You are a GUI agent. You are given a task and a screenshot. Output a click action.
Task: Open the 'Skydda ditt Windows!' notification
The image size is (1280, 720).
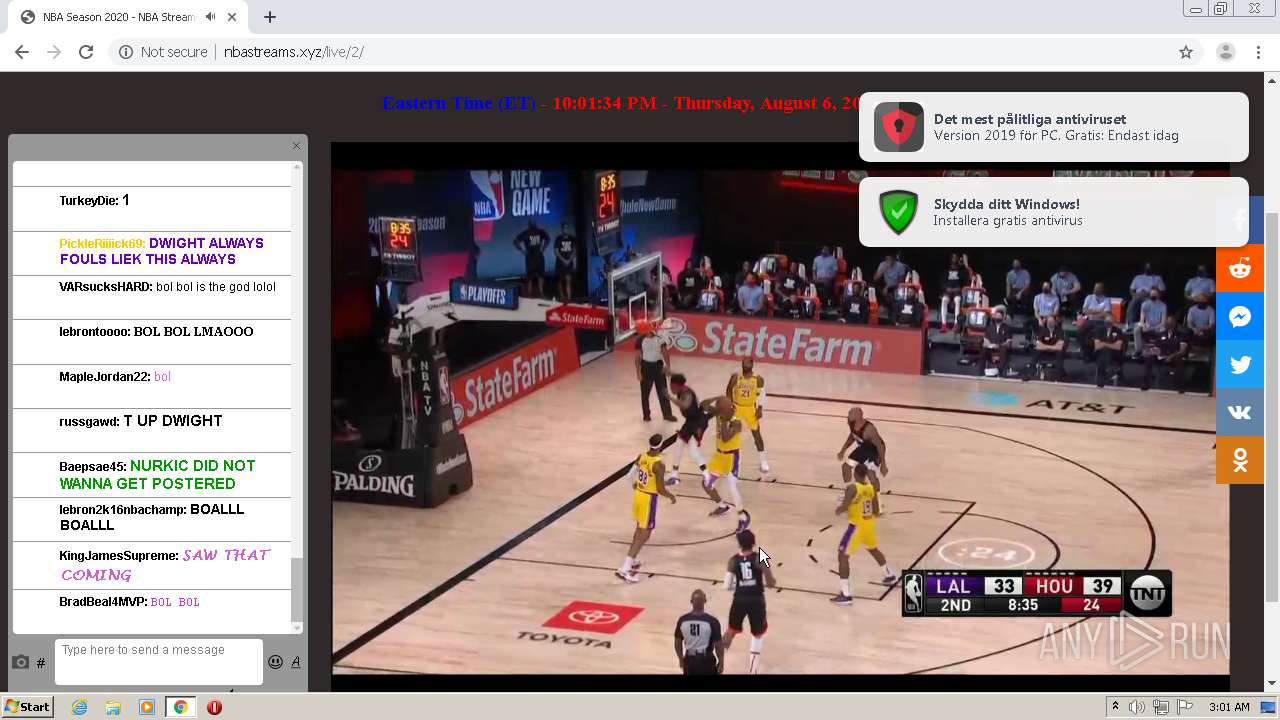[x=1054, y=212]
